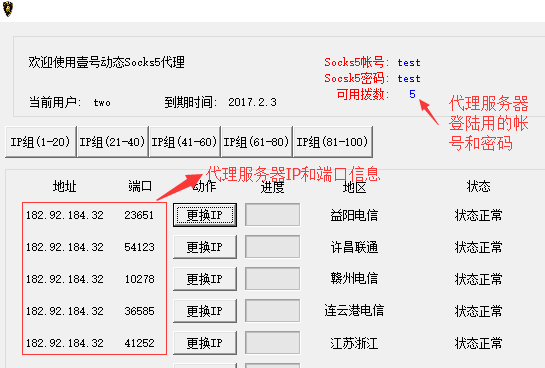Click IP address beside port 54123
Viewport: 545px width, 368px height.
[x=65, y=247]
